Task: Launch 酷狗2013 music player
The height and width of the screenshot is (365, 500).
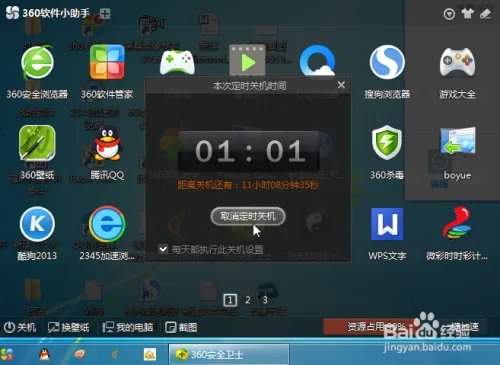Action: pyautogui.click(x=37, y=224)
